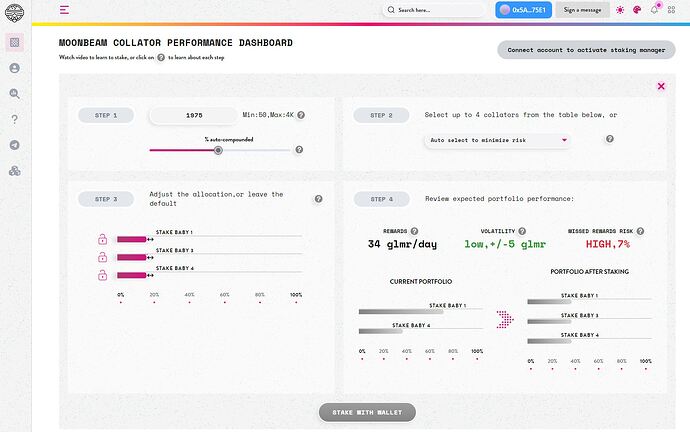
Task: Click the '34 glmr/day' rewards value
Action: [x=402, y=244]
